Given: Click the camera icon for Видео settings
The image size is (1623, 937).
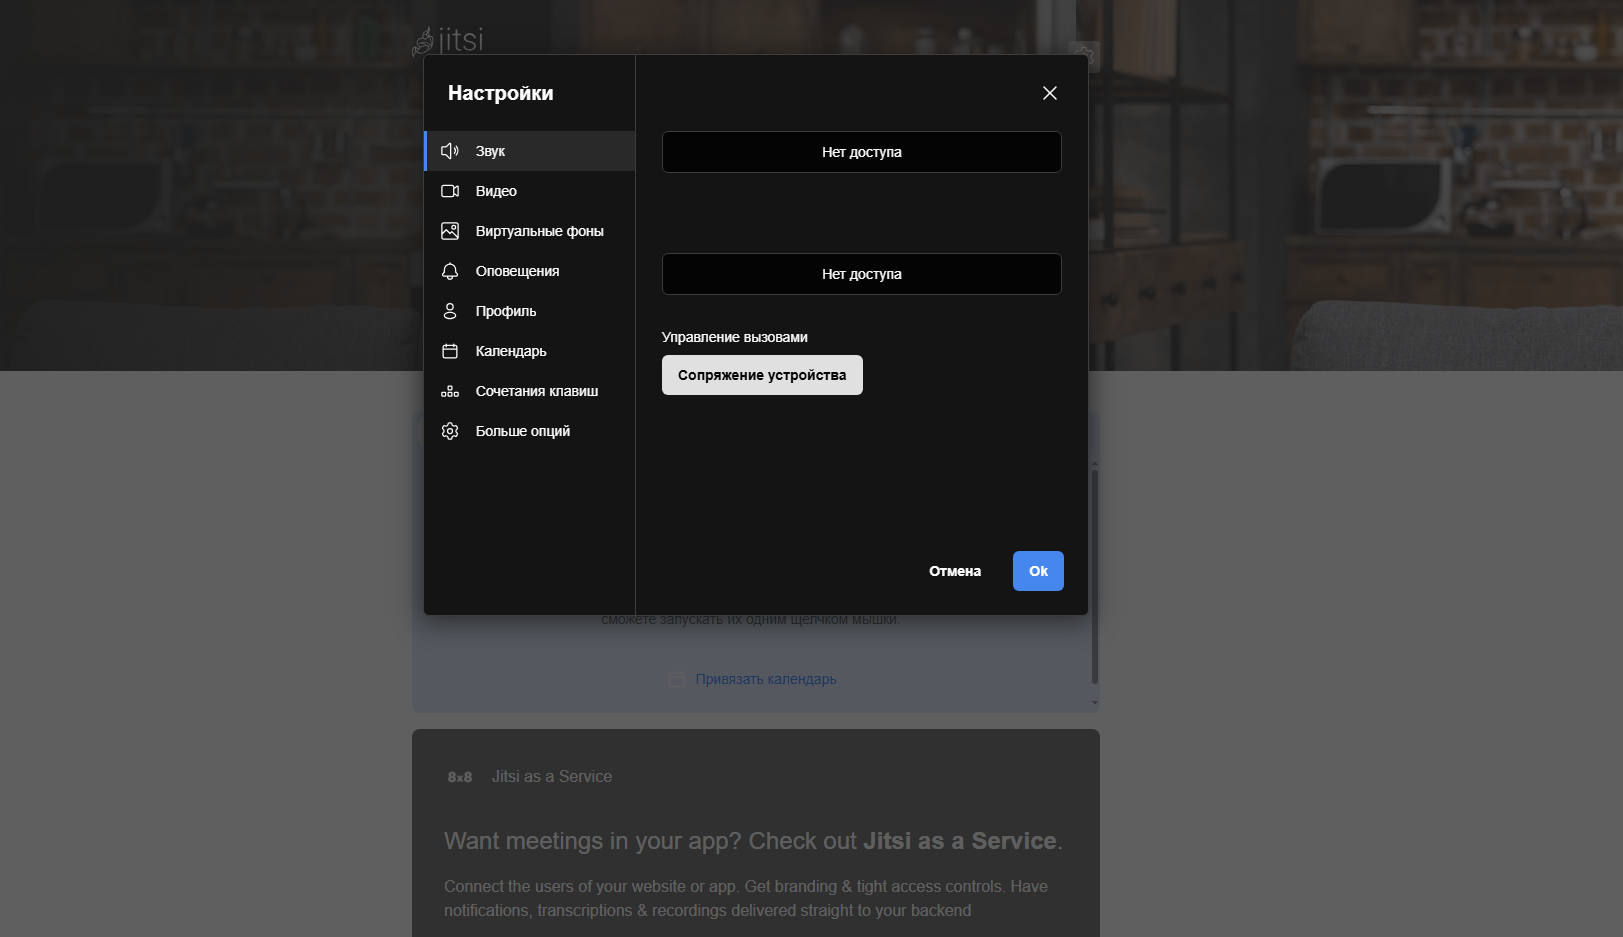Looking at the screenshot, I should 450,191.
